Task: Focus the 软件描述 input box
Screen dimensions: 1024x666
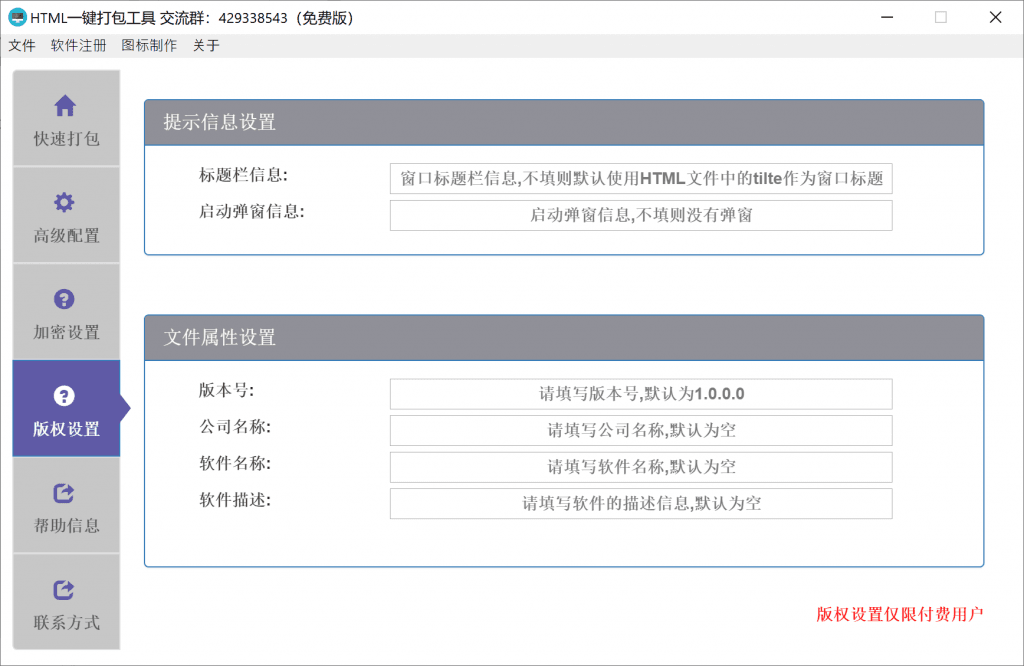Action: pyautogui.click(x=640, y=503)
